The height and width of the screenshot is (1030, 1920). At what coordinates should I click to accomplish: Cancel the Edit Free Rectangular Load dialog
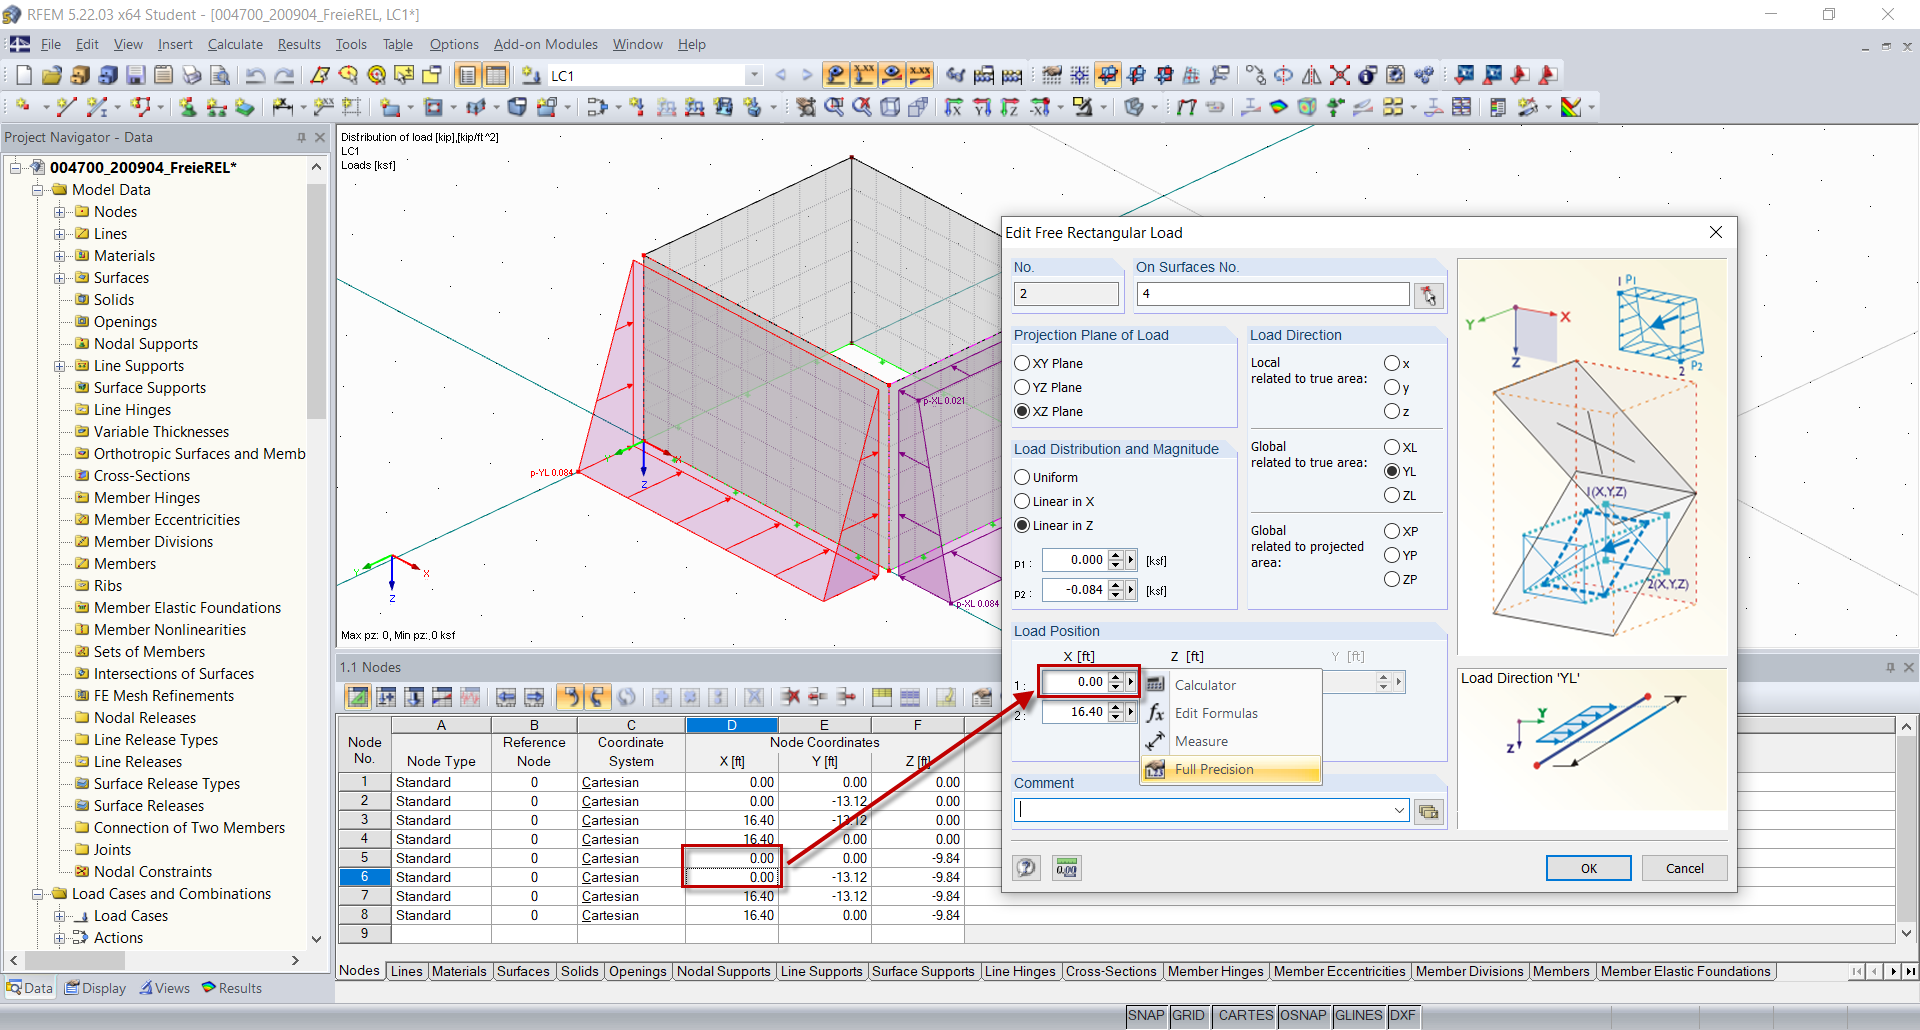[1684, 868]
